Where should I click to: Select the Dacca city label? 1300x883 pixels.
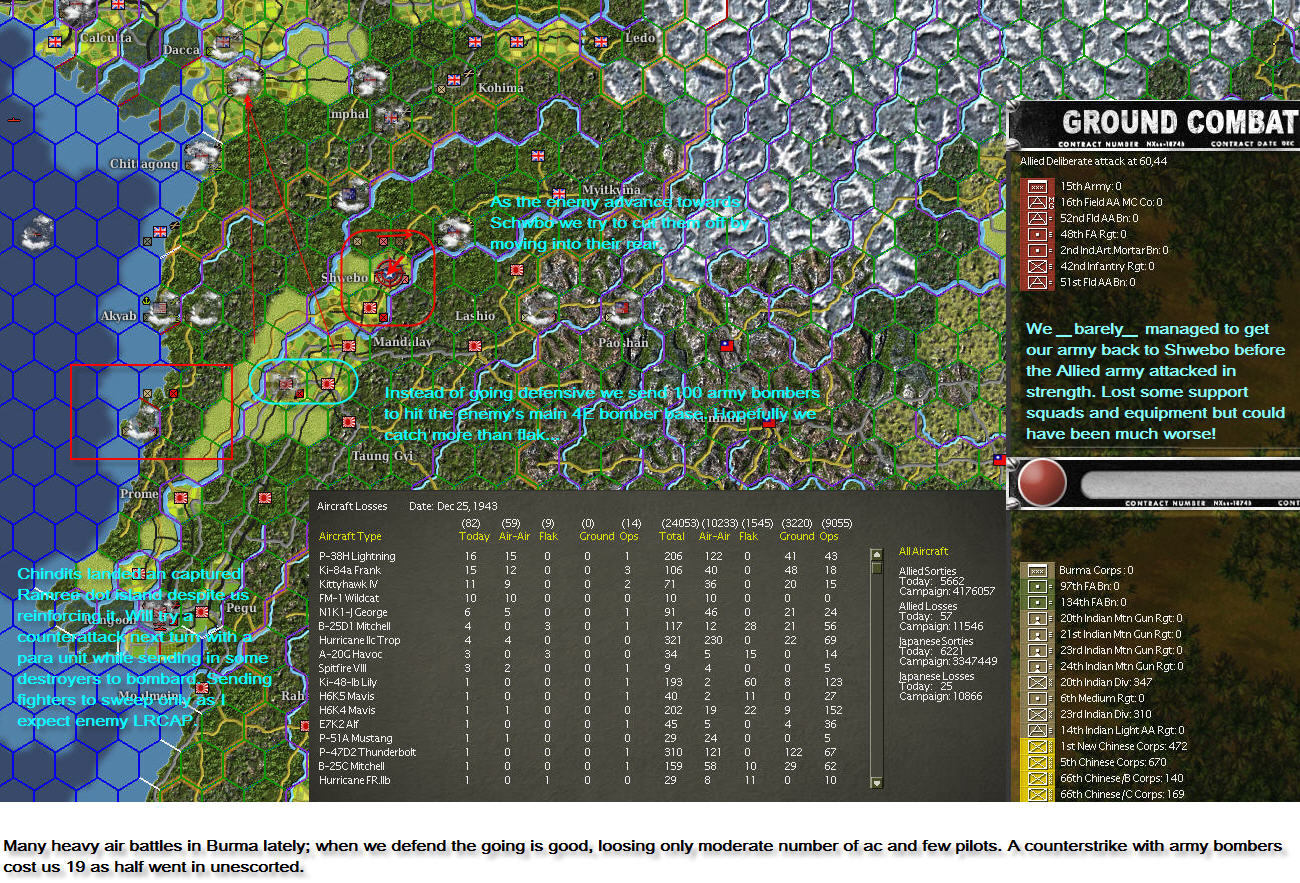pos(181,50)
